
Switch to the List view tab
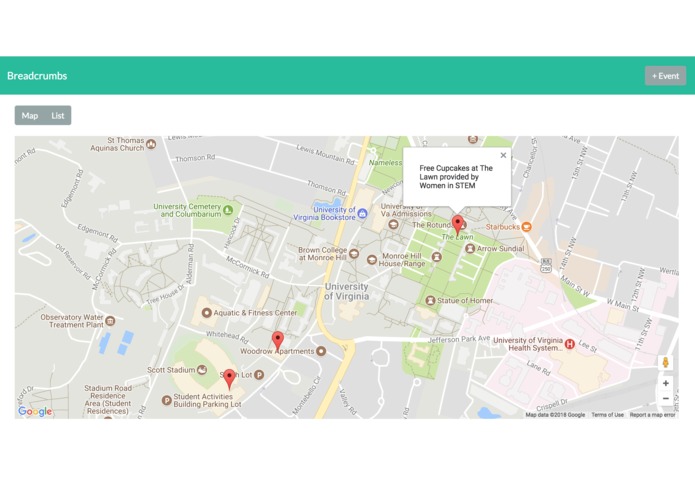(x=58, y=116)
